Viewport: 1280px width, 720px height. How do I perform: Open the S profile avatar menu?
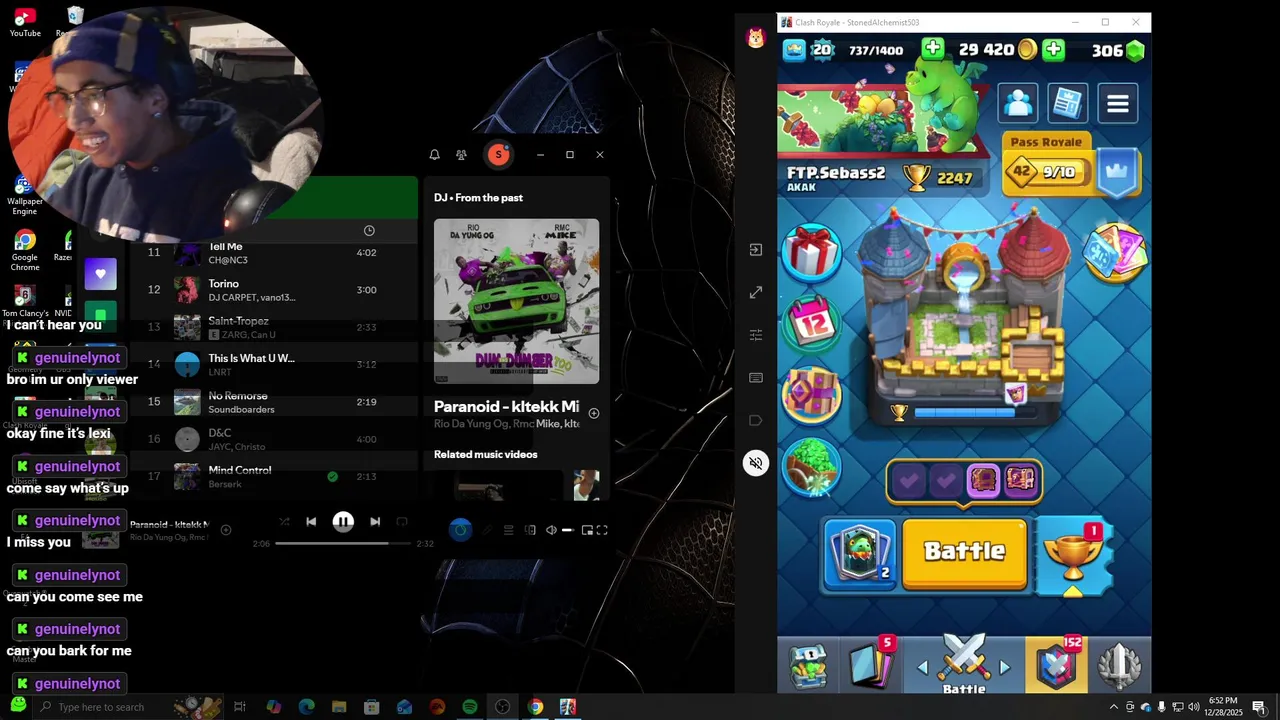[498, 155]
